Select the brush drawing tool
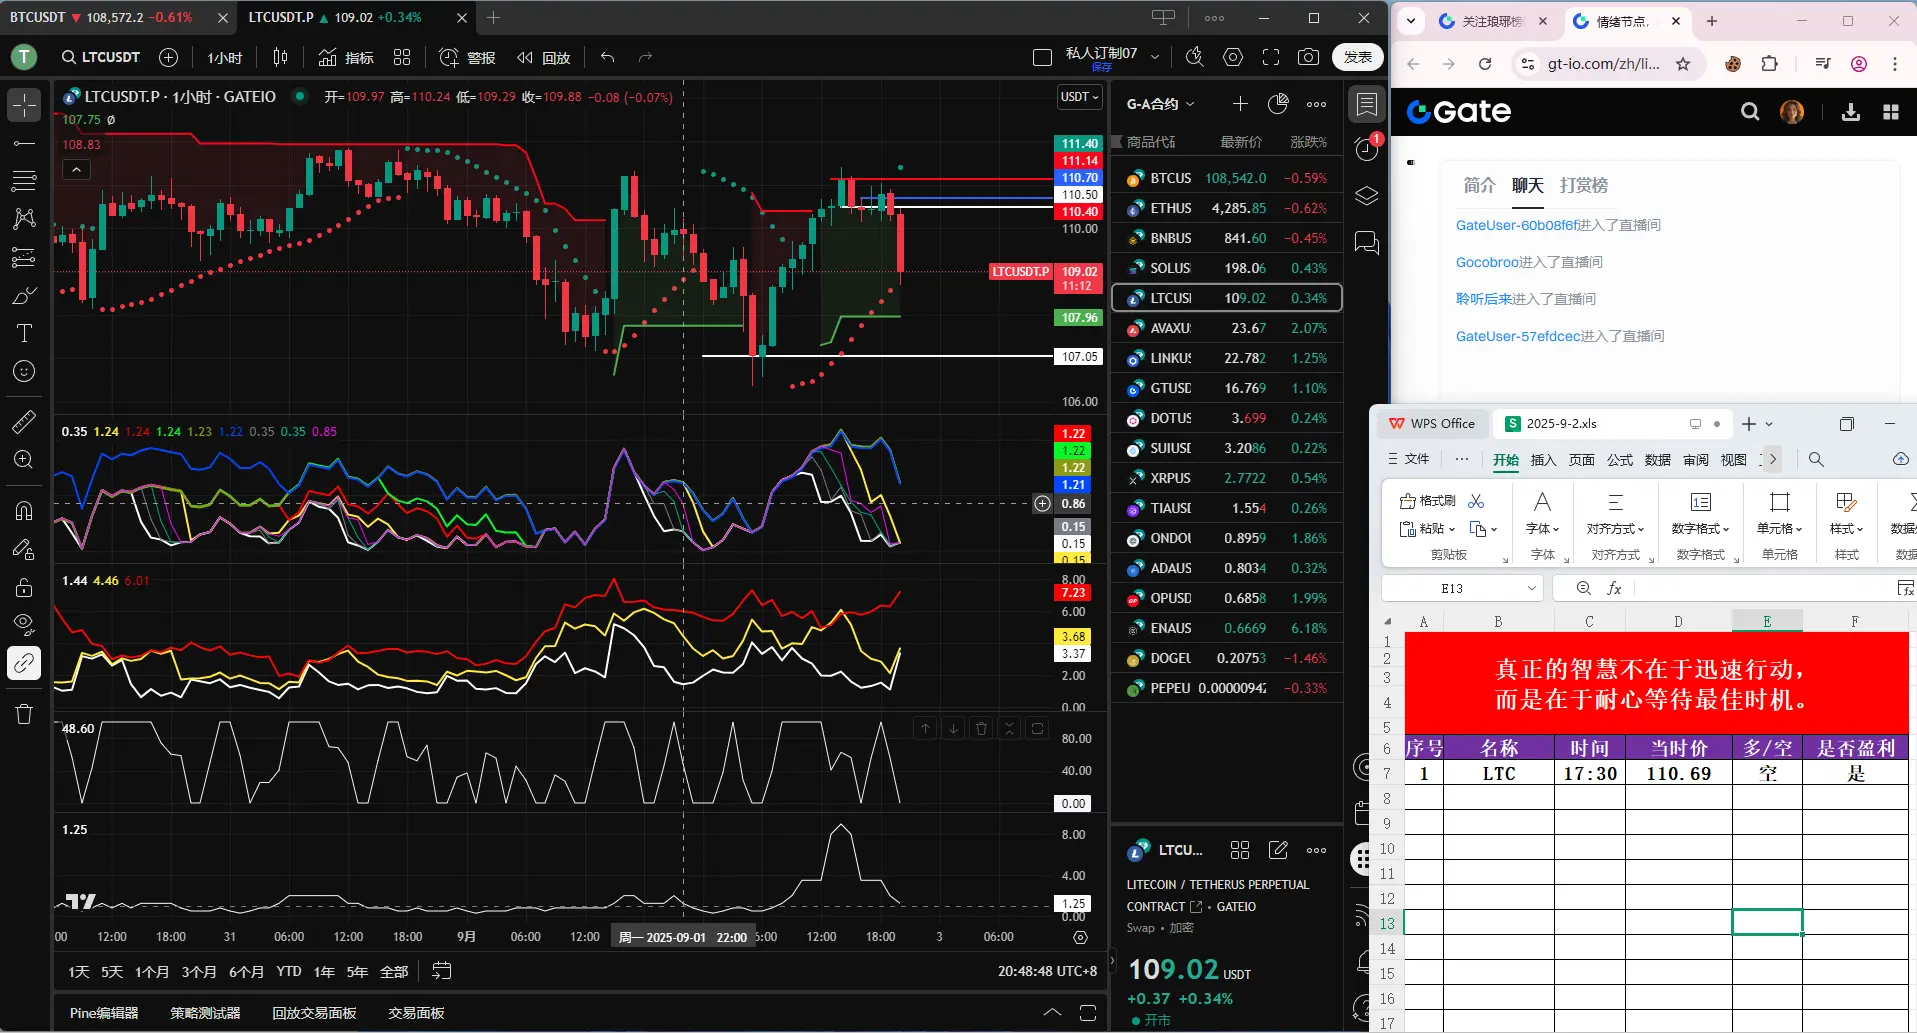 pyautogui.click(x=24, y=295)
